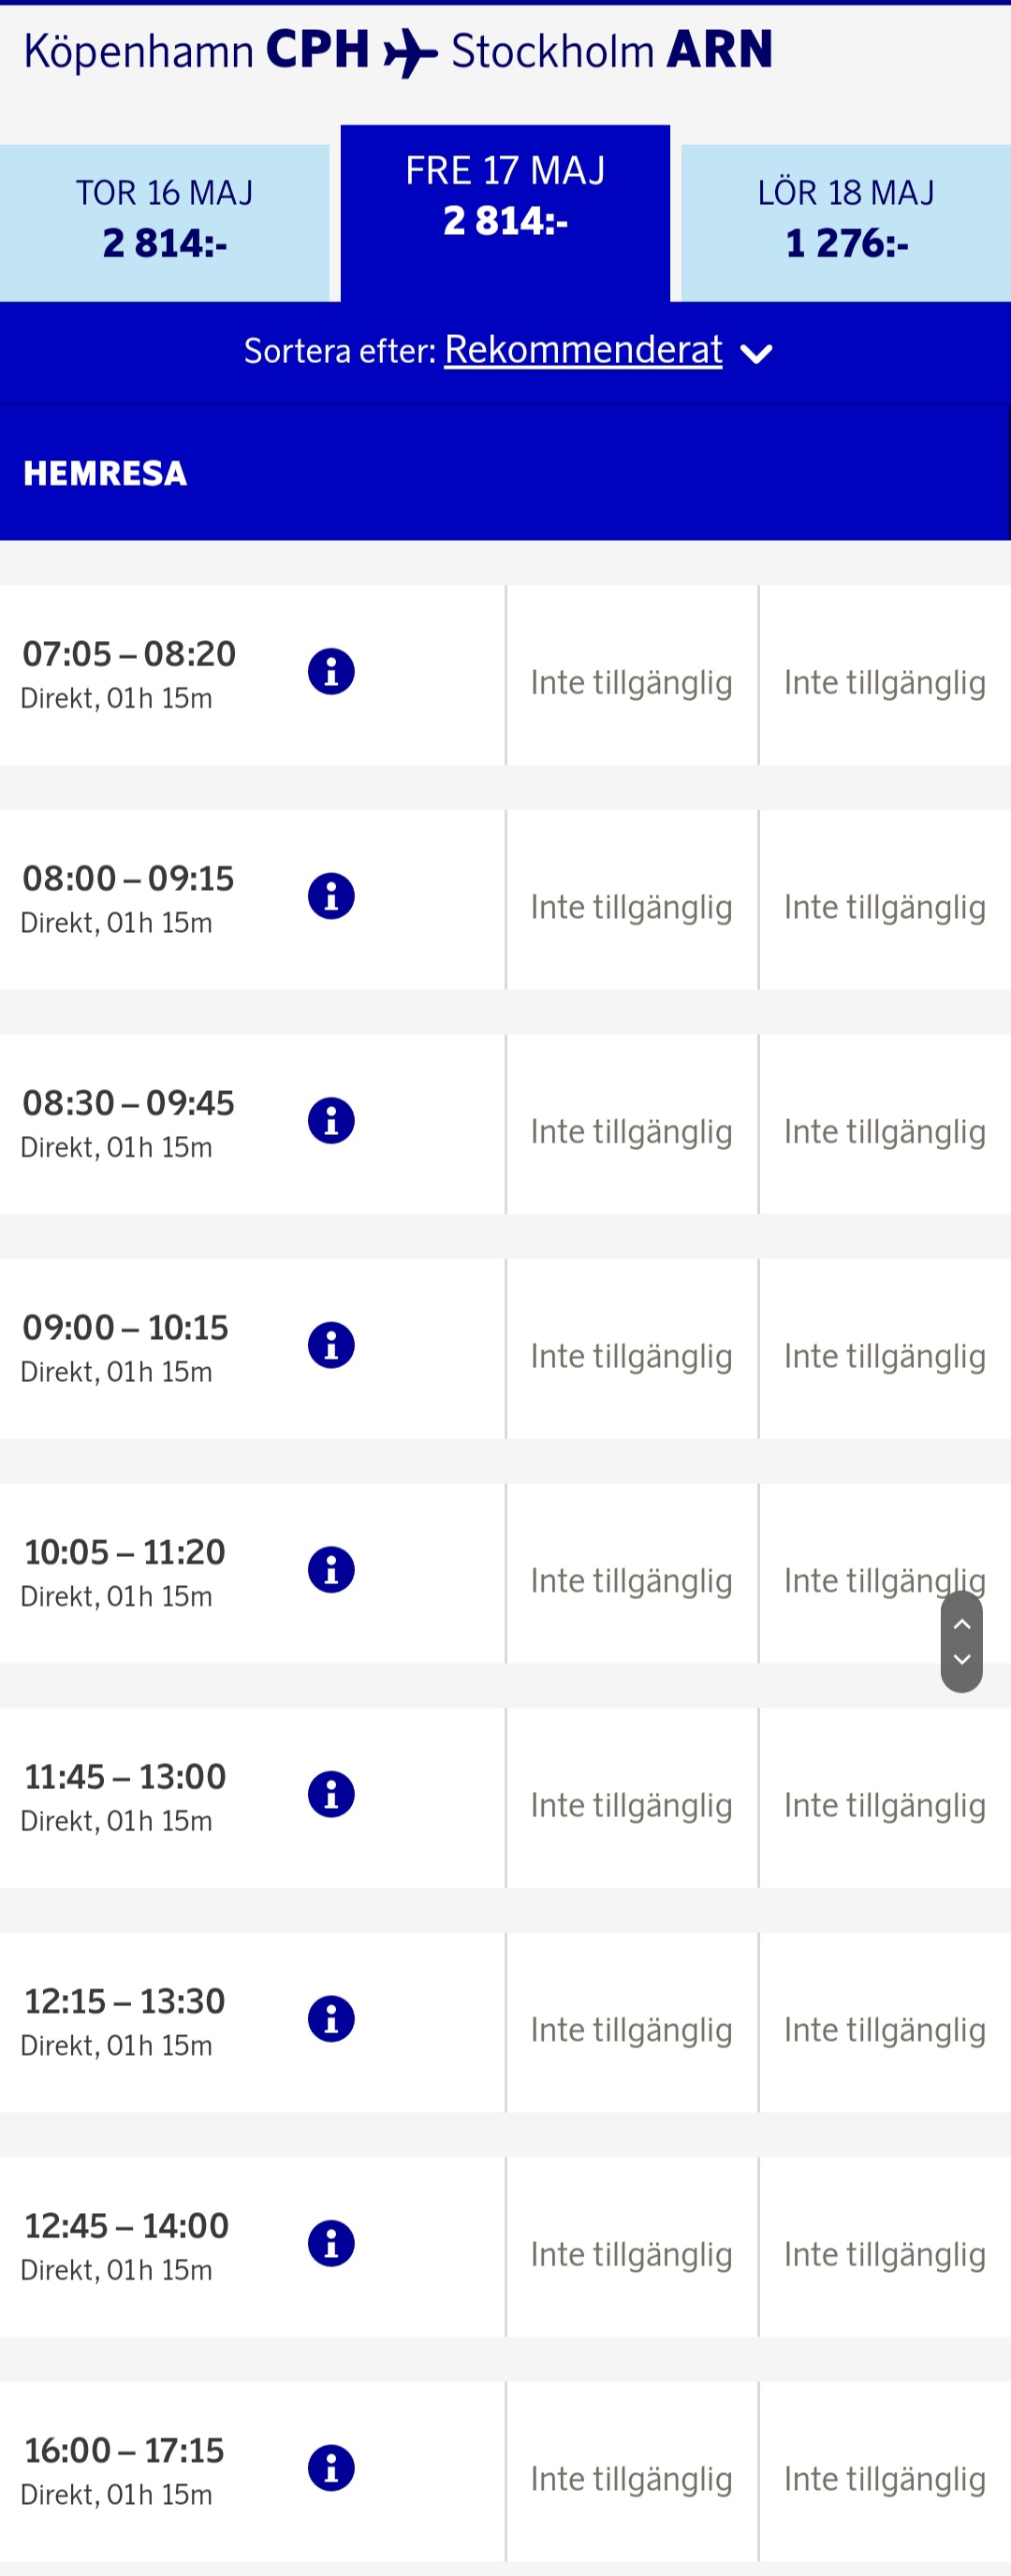
Task: Open the Rekommenderat sorting link
Action: [583, 350]
